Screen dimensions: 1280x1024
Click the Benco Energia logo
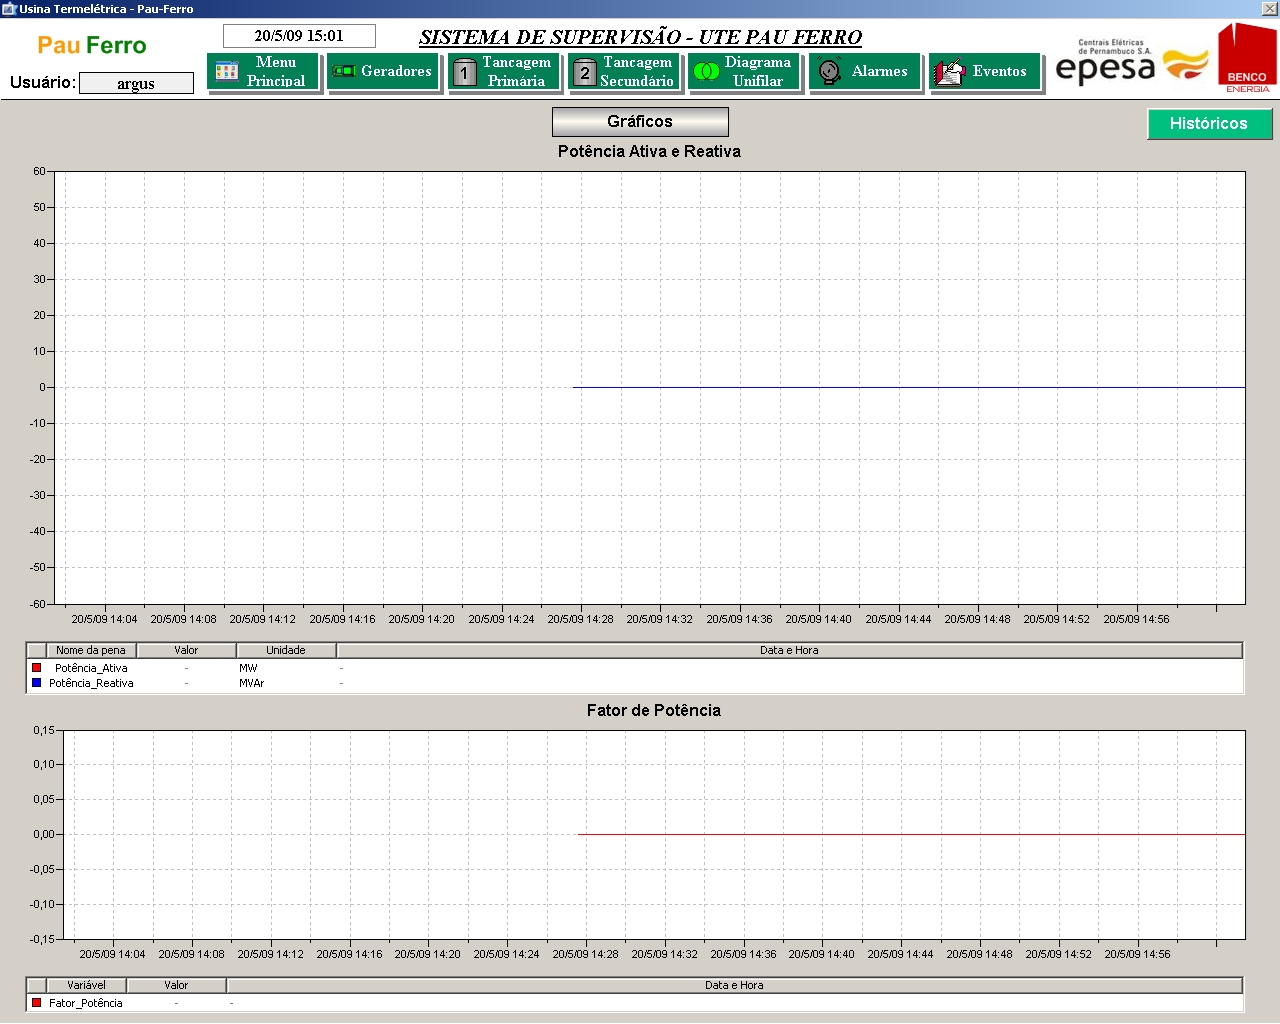[1247, 58]
